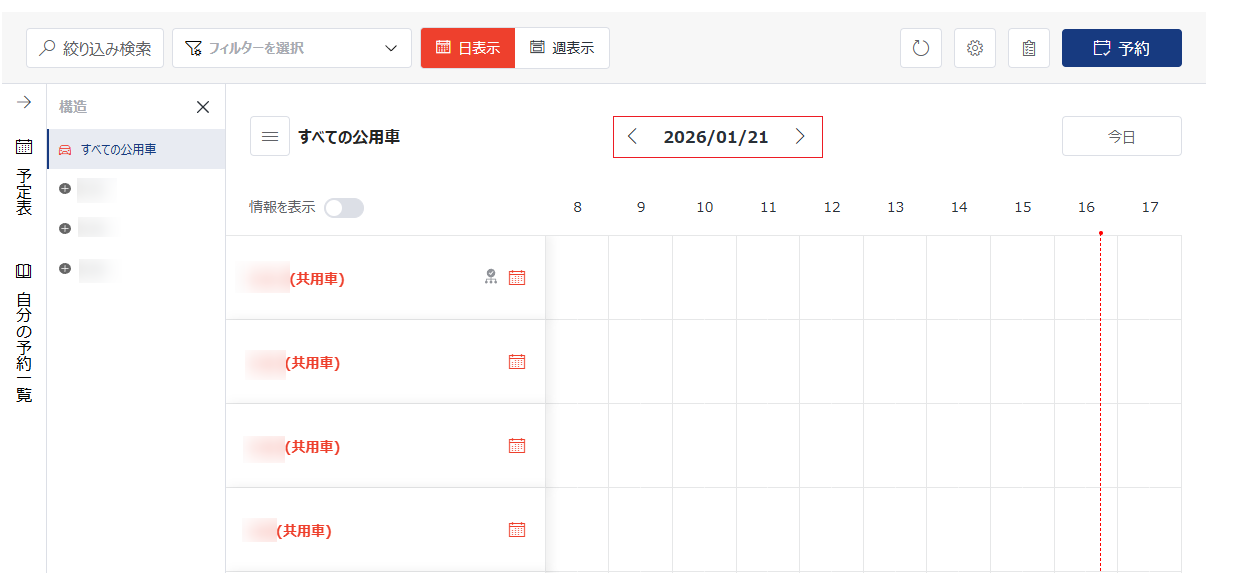Expand the first collapsed tree node
This screenshot has width=1238, height=573.
point(65,188)
